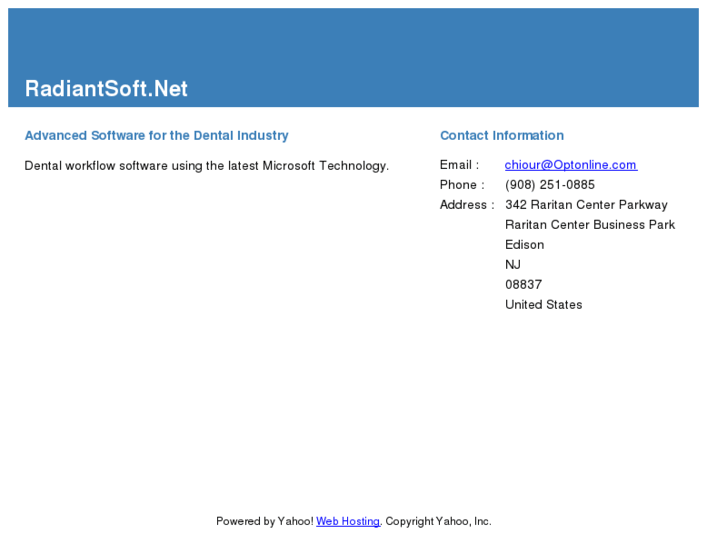This screenshot has height=545, width=727.
Task: Open the Web Hosting link
Action: coord(348,521)
